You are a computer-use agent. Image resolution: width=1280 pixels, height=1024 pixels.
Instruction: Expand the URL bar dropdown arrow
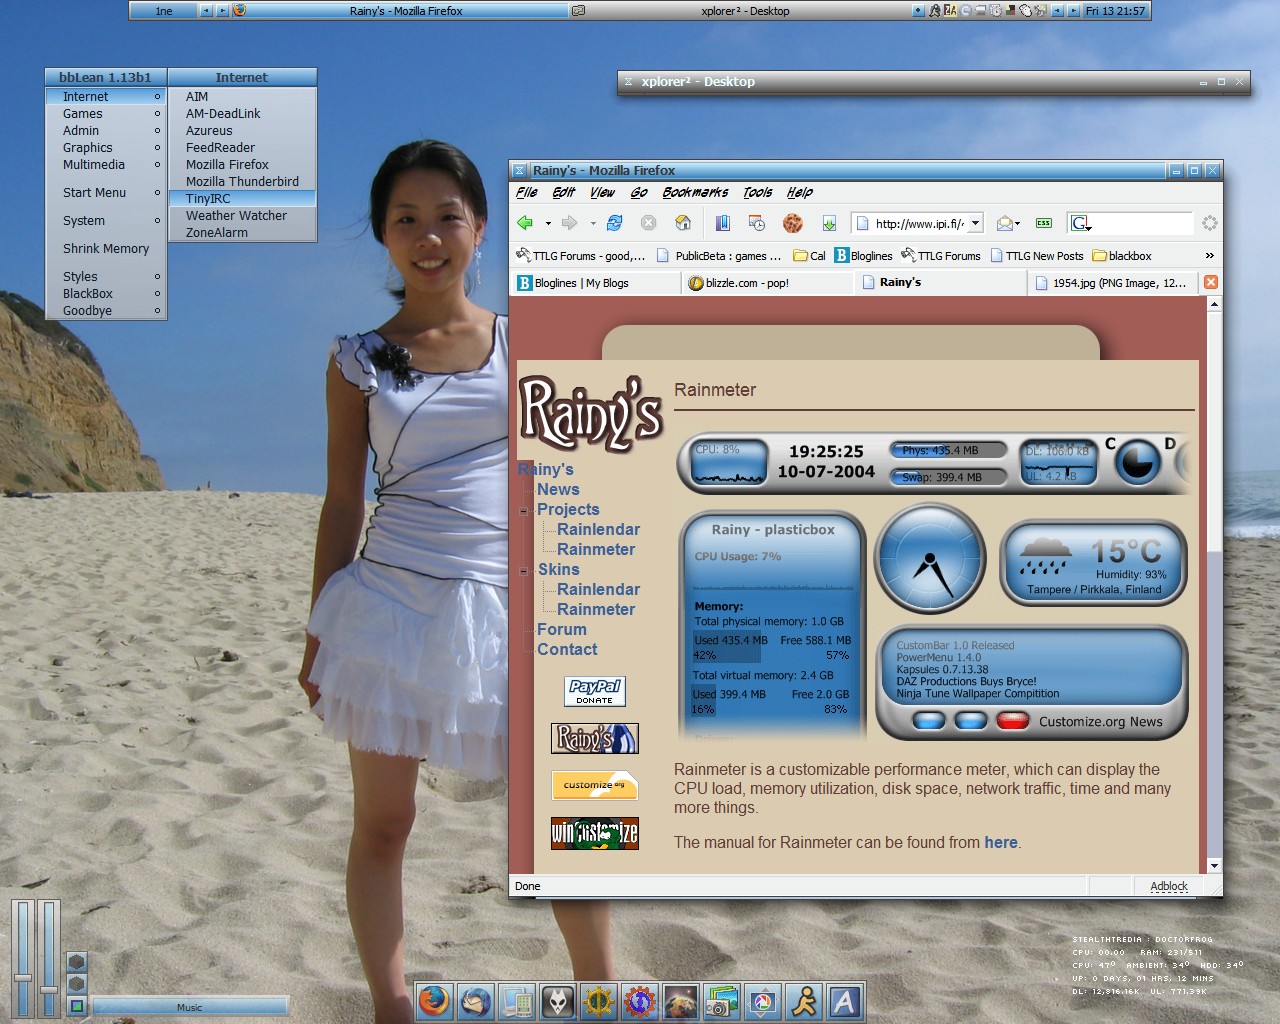click(x=976, y=223)
